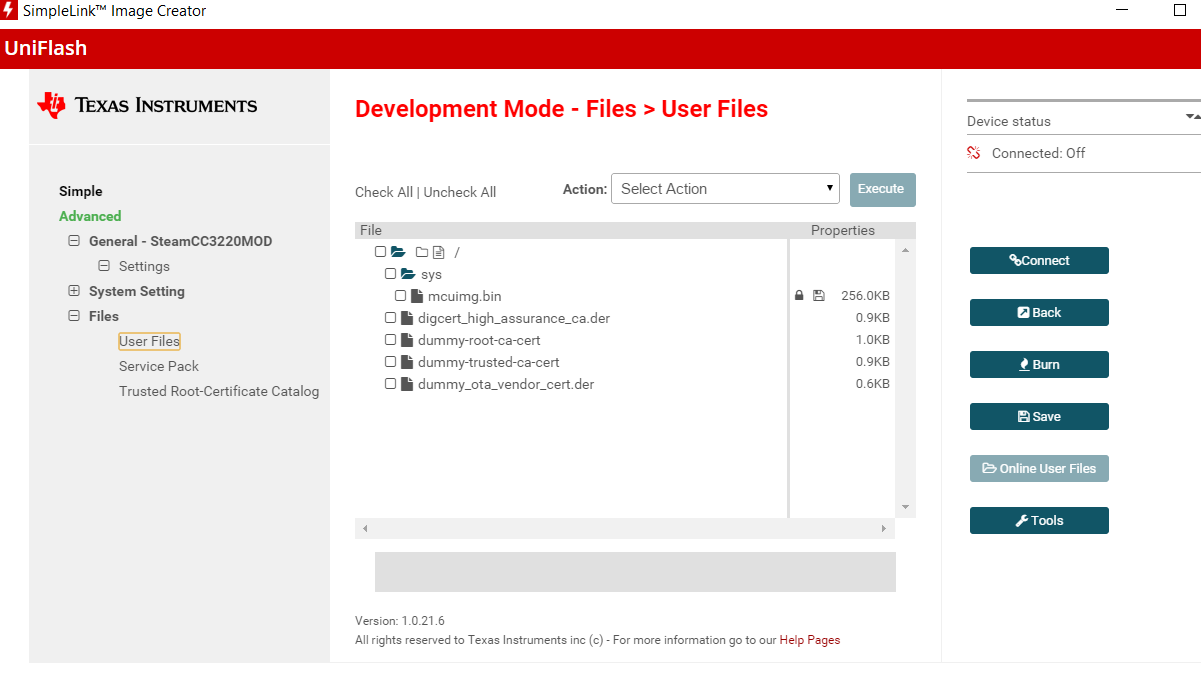Click the Burn button
This screenshot has width=1201, height=677.
(1039, 364)
